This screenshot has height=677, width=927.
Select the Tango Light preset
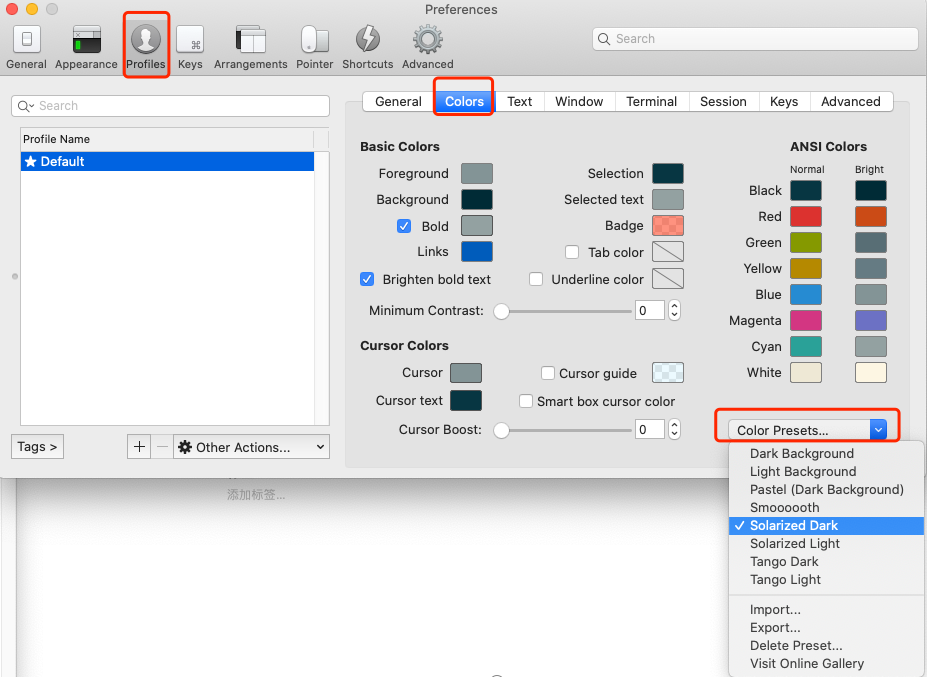point(826,579)
